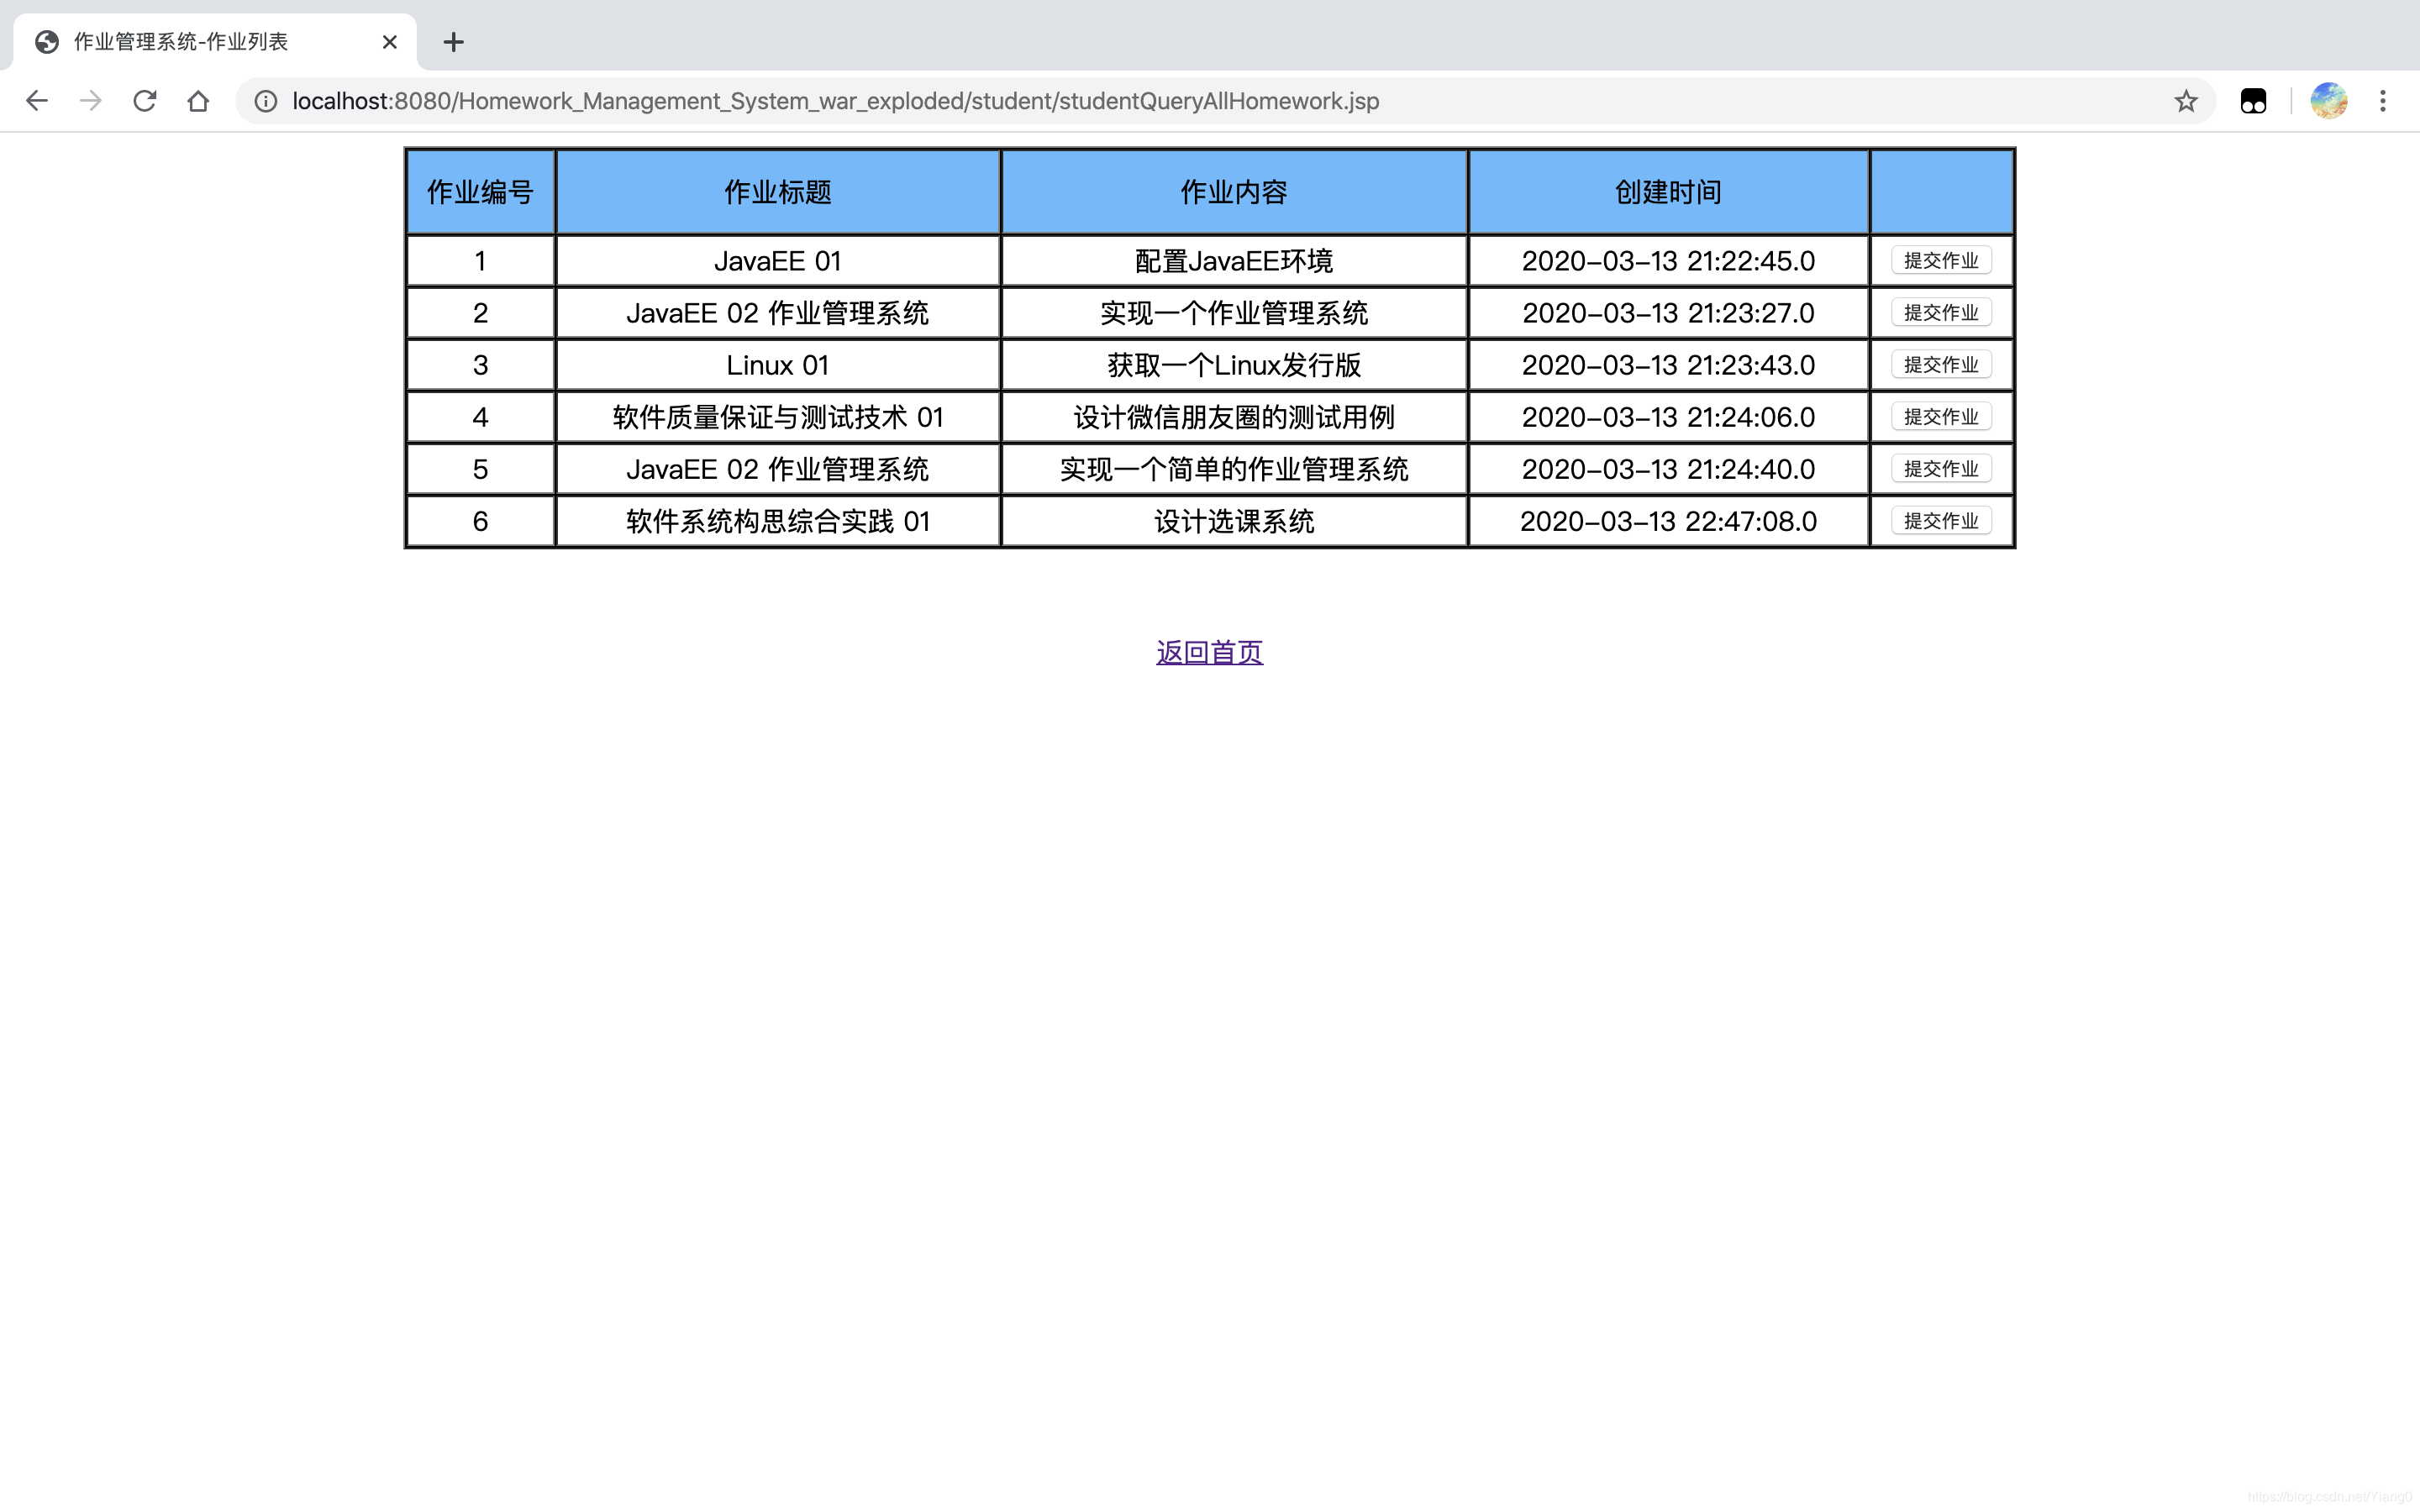The image size is (2420, 1512).
Task: Click the 作业编号 column header
Action: [481, 192]
